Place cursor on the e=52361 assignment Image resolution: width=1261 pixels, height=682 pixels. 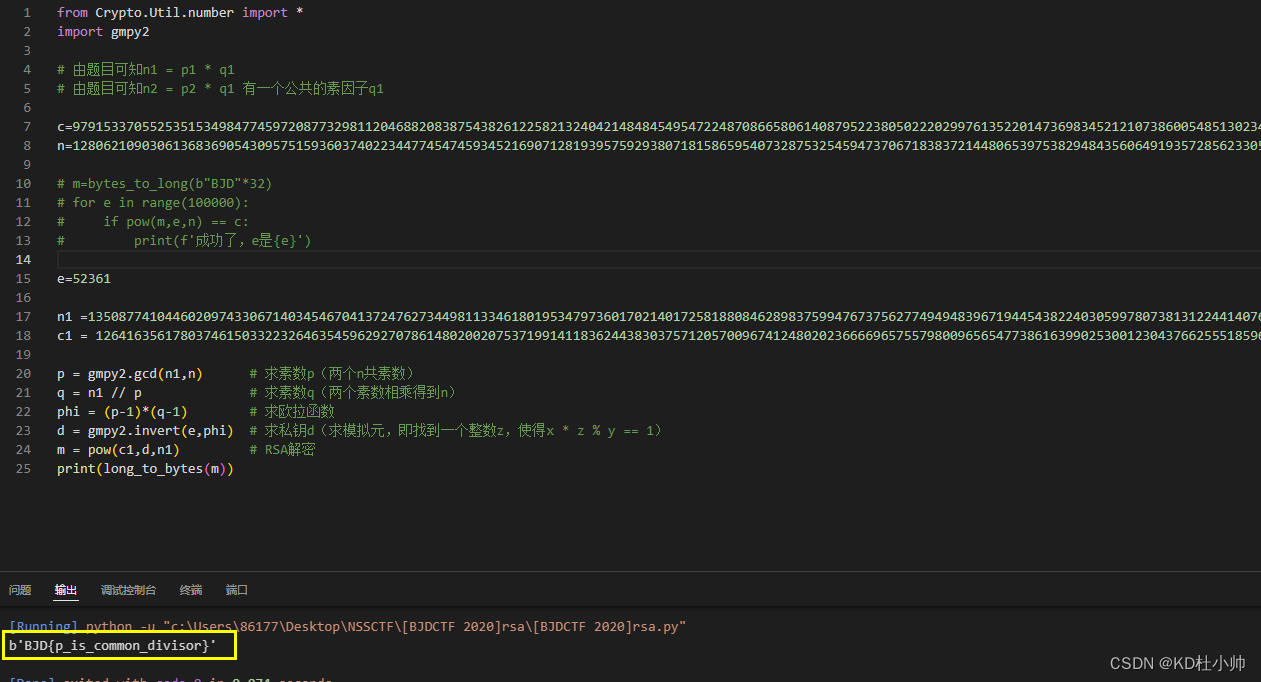click(85, 278)
